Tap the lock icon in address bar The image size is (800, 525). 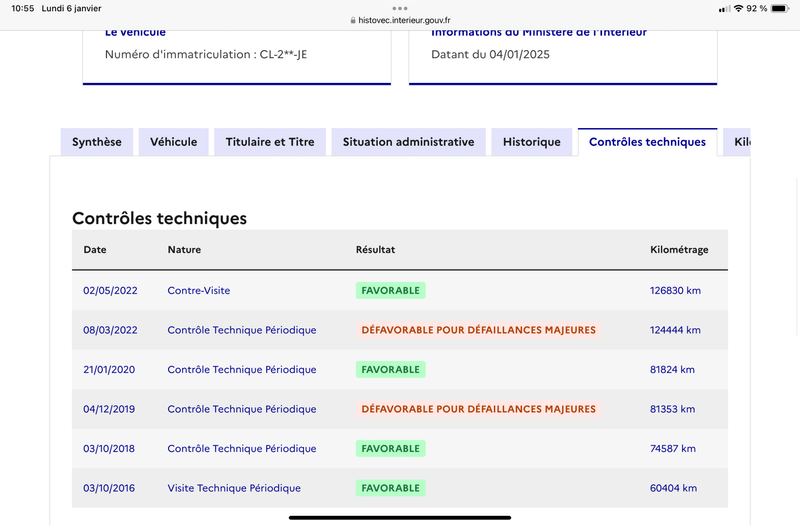click(353, 20)
